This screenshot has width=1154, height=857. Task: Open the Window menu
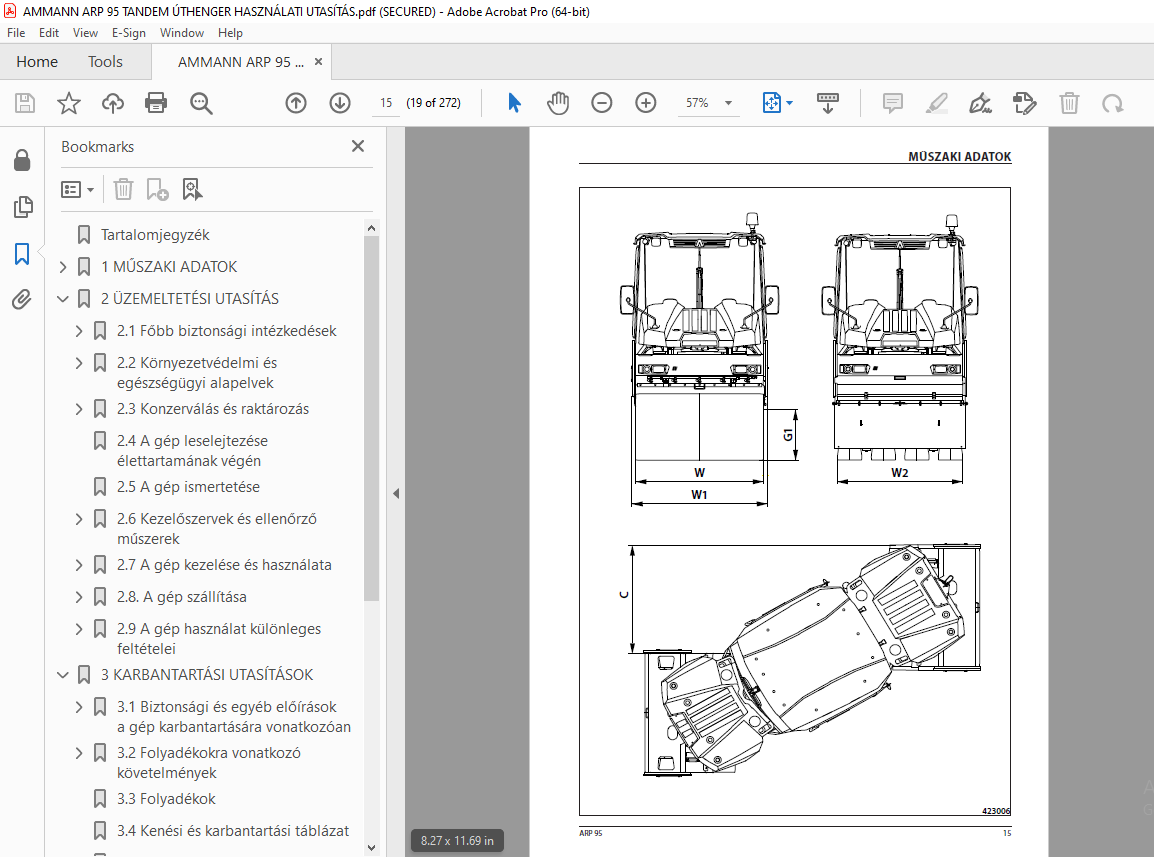(182, 33)
